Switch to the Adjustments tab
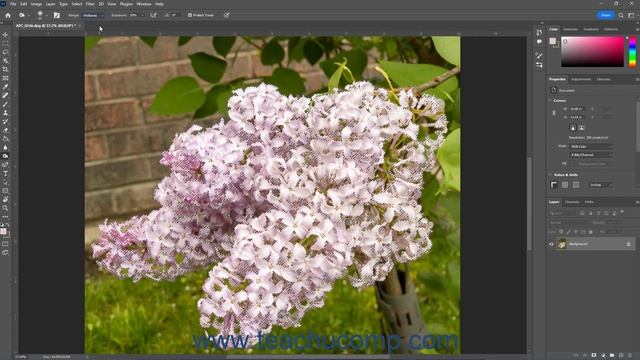The image size is (640, 360). (581, 79)
